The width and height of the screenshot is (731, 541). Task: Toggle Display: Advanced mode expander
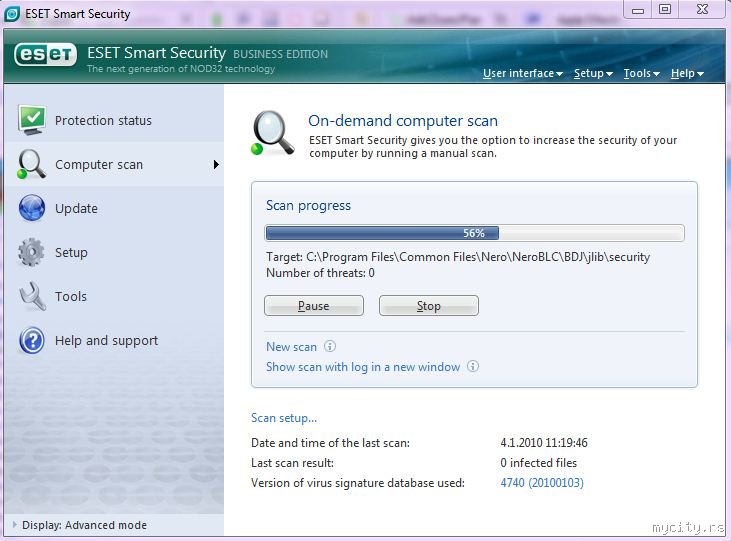(x=14, y=525)
